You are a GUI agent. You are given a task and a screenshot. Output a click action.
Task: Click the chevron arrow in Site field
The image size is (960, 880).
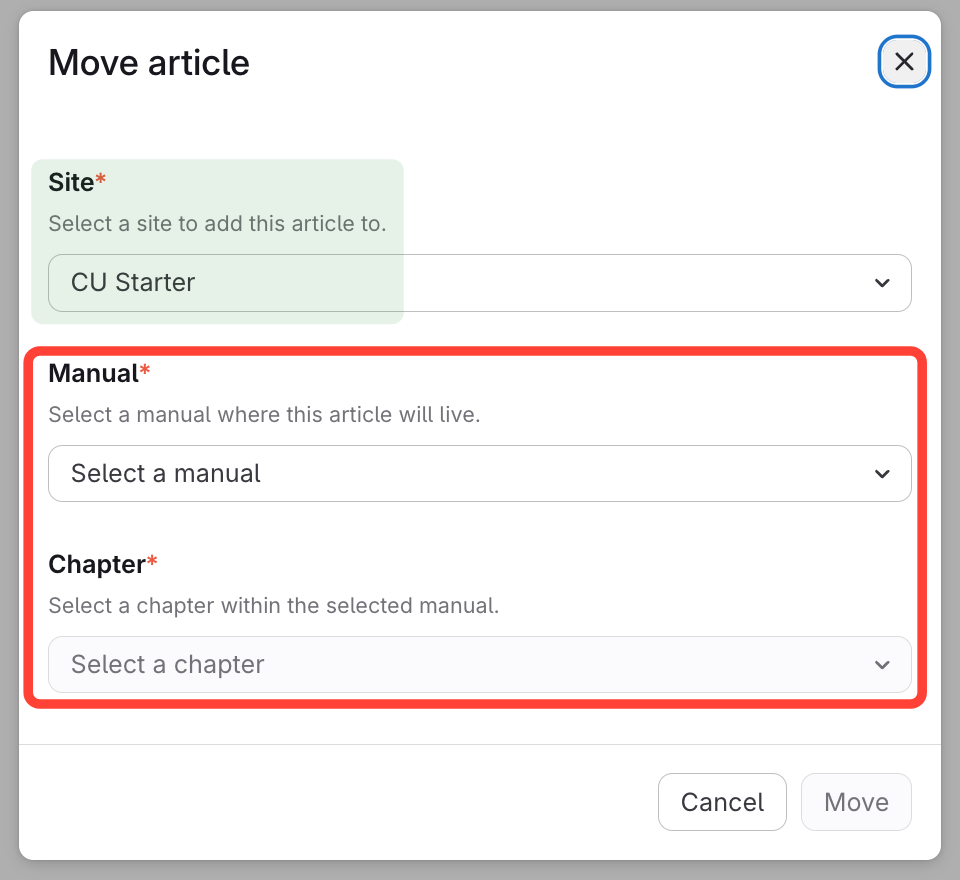[x=882, y=283]
